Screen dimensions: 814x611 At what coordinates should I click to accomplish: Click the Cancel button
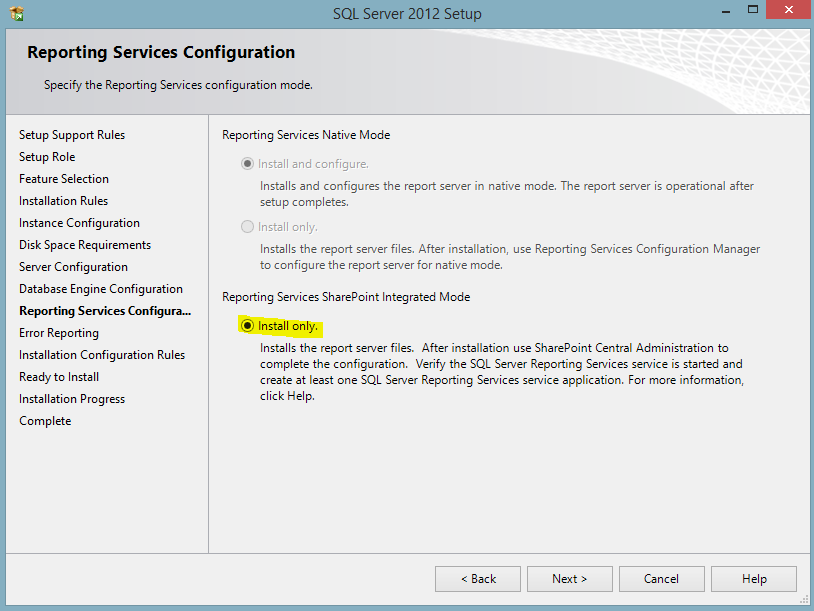click(x=661, y=579)
